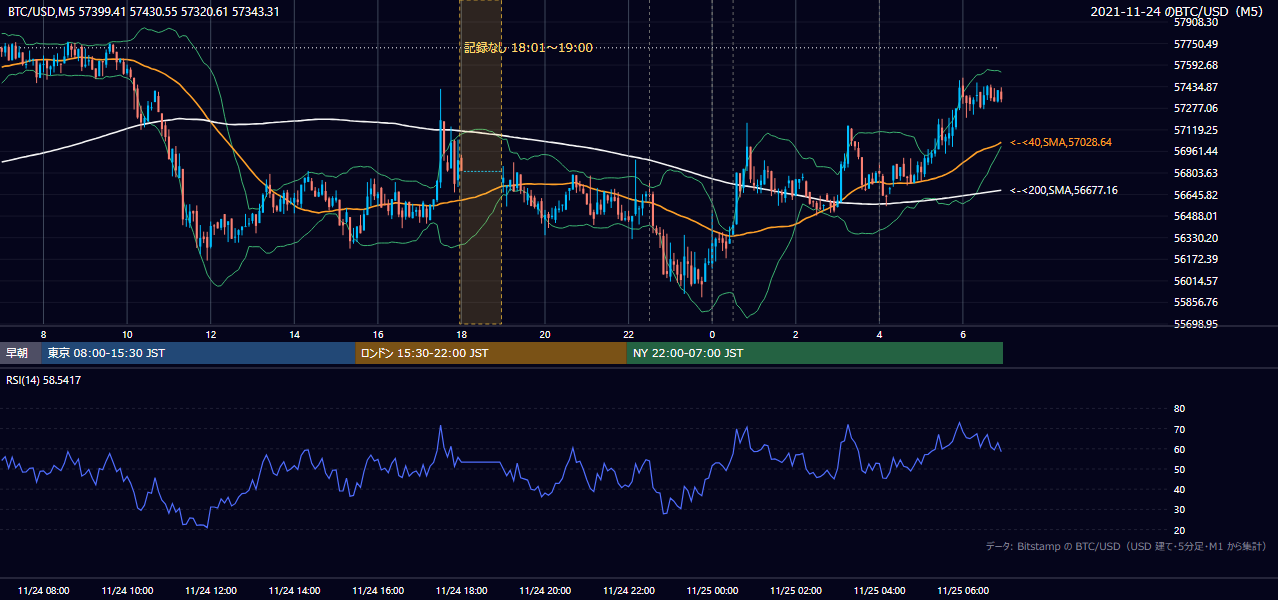Click hour label 16 below the price chart
The height and width of the screenshot is (600, 1278).
click(x=378, y=334)
